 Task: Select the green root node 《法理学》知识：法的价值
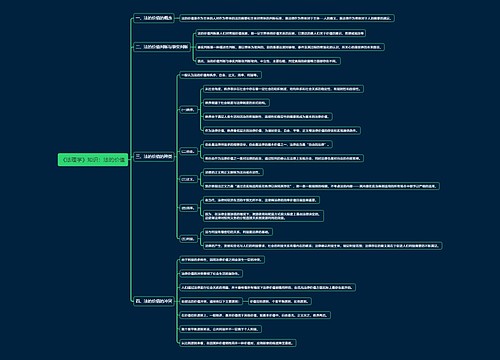coord(93,160)
